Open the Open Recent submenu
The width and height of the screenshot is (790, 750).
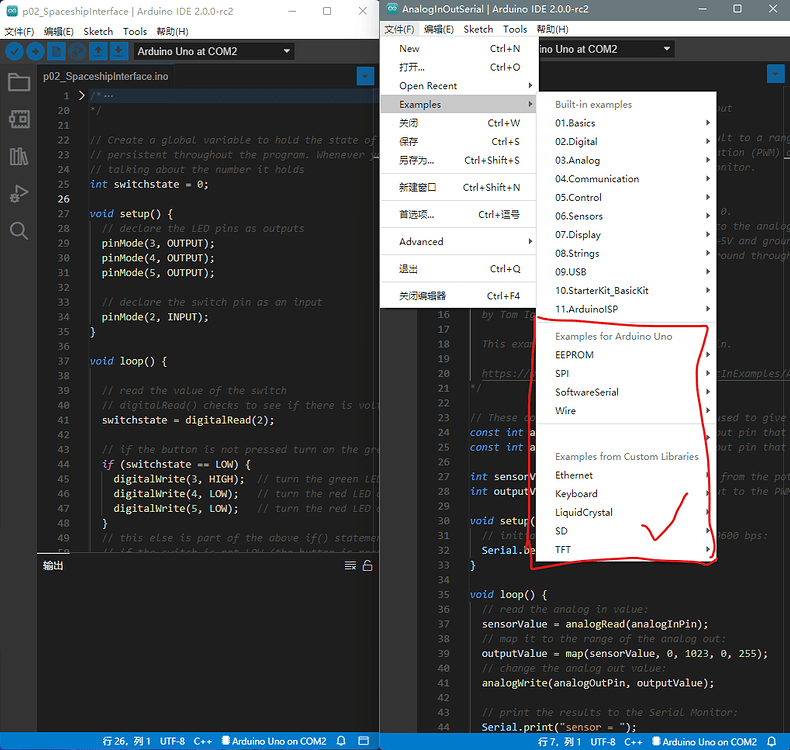click(428, 86)
